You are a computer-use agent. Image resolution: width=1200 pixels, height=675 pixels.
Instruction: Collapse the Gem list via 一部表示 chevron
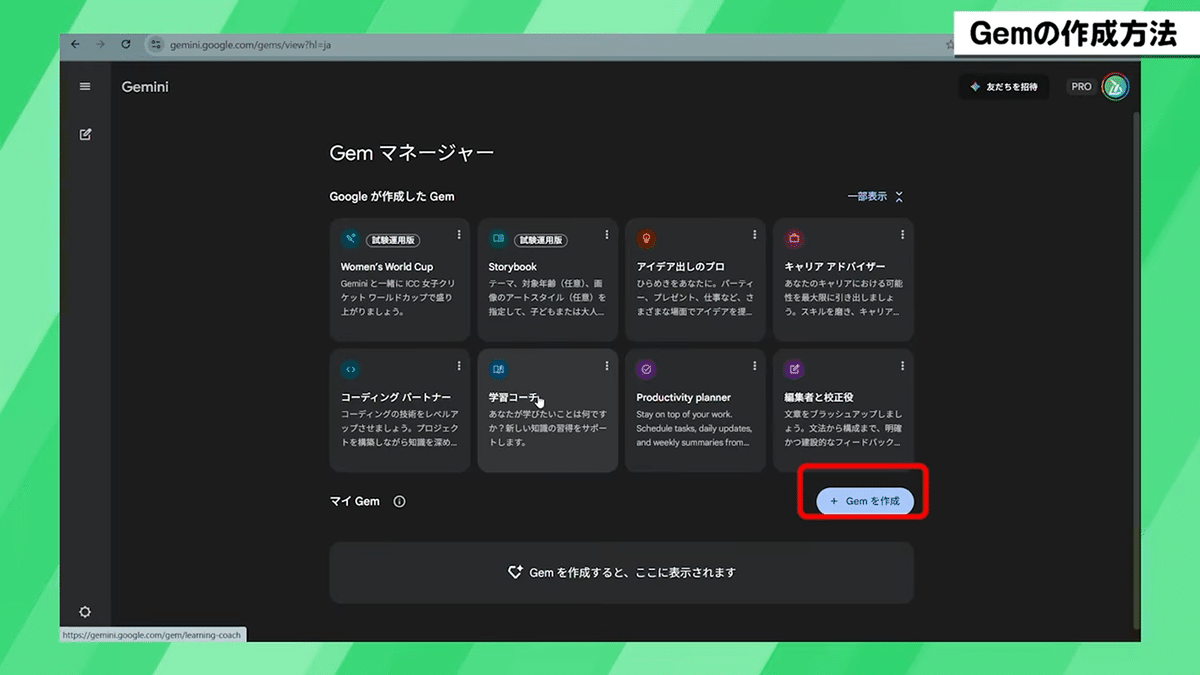pos(897,197)
